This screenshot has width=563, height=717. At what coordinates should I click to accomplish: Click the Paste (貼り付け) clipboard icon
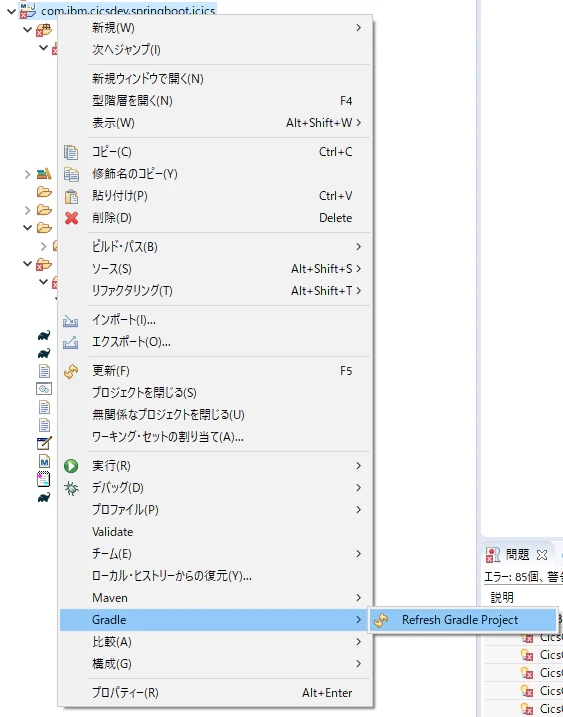[71, 196]
